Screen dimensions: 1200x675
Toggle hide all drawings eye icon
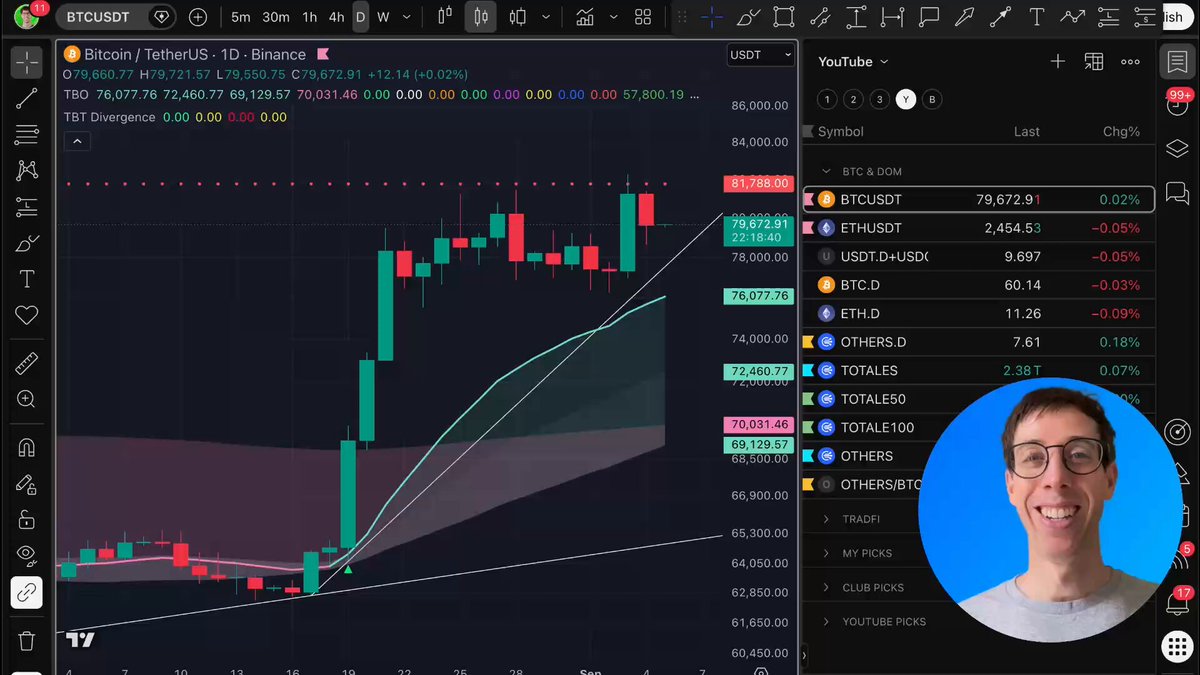pyautogui.click(x=27, y=556)
